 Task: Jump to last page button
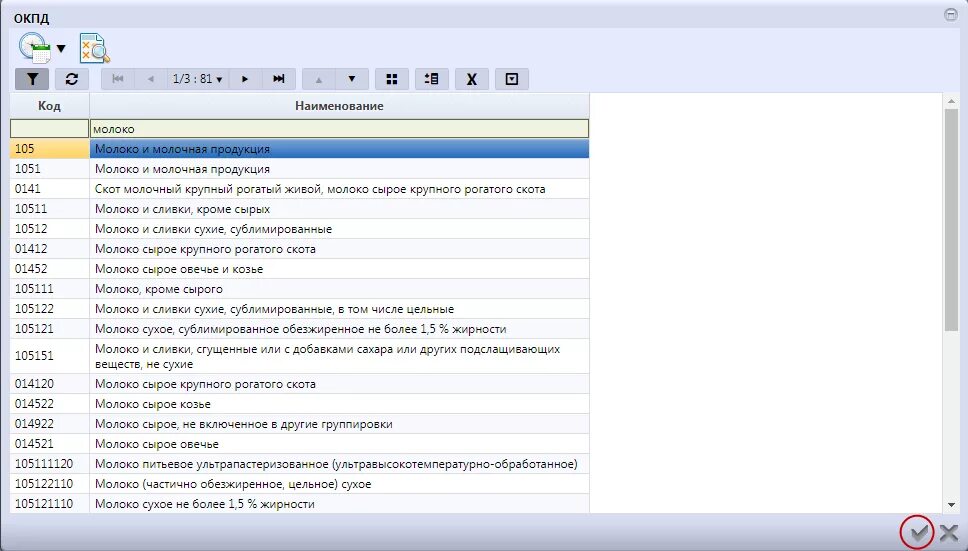[x=279, y=79]
